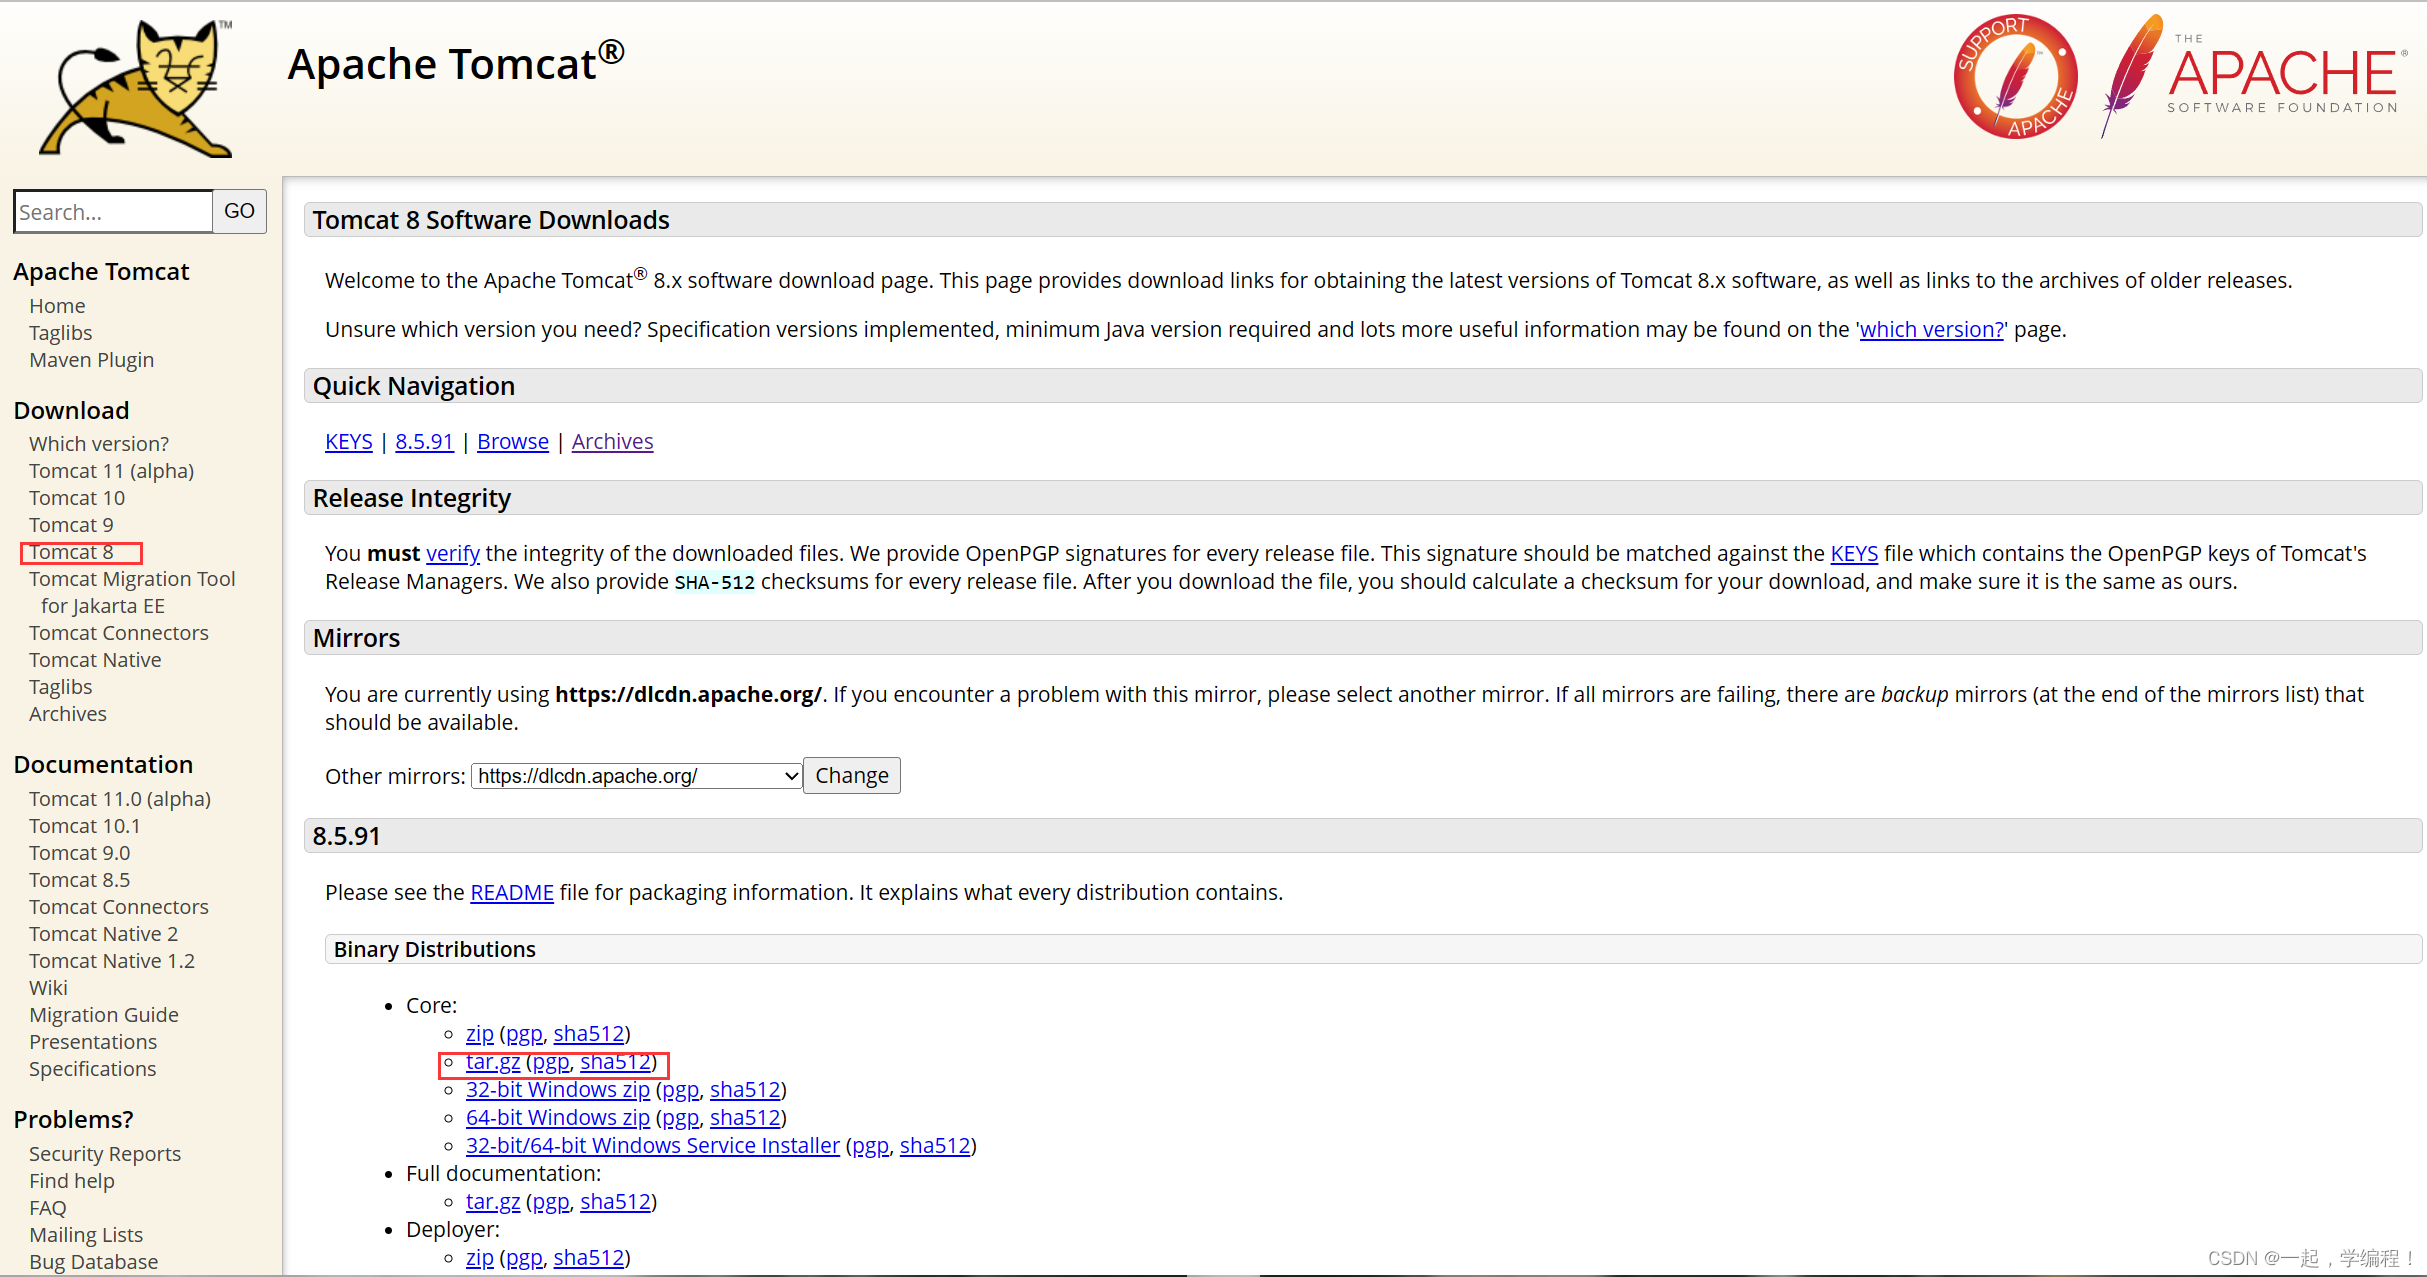Click Browse in Quick Navigation
Image resolution: width=2427 pixels, height=1277 pixels.
(512, 441)
